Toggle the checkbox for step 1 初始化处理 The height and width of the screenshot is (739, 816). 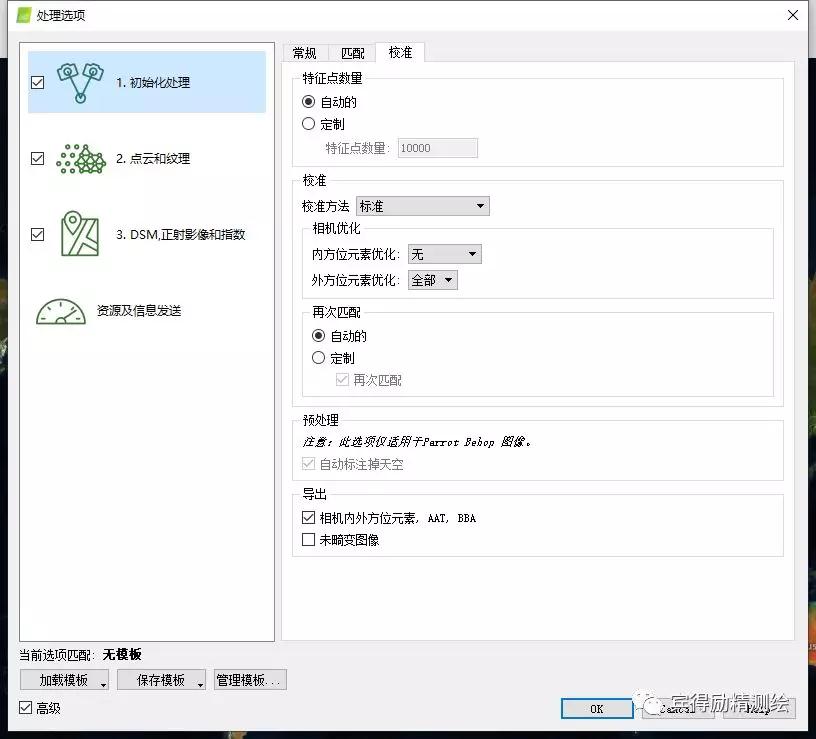[x=38, y=83]
